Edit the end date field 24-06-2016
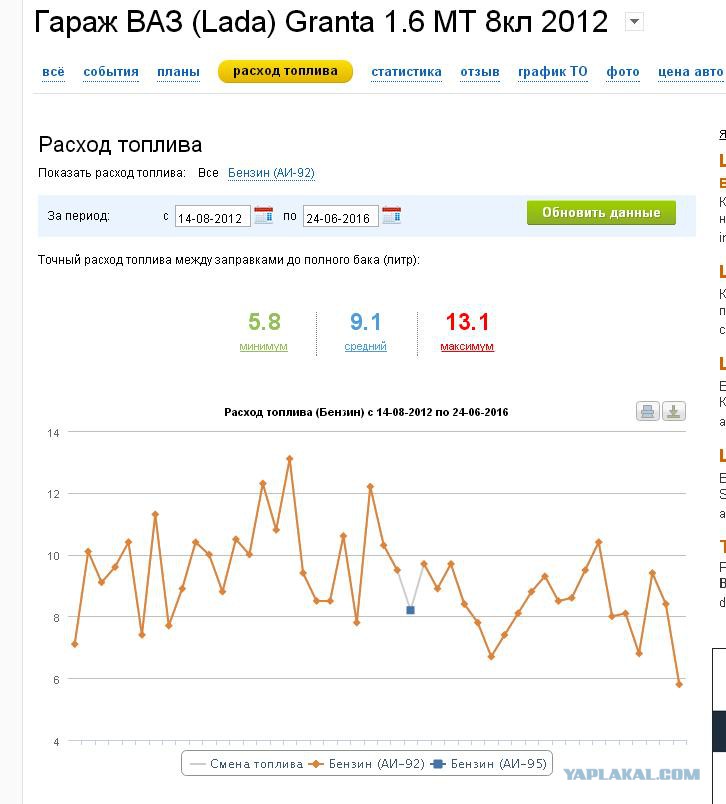This screenshot has width=726, height=804. point(341,216)
